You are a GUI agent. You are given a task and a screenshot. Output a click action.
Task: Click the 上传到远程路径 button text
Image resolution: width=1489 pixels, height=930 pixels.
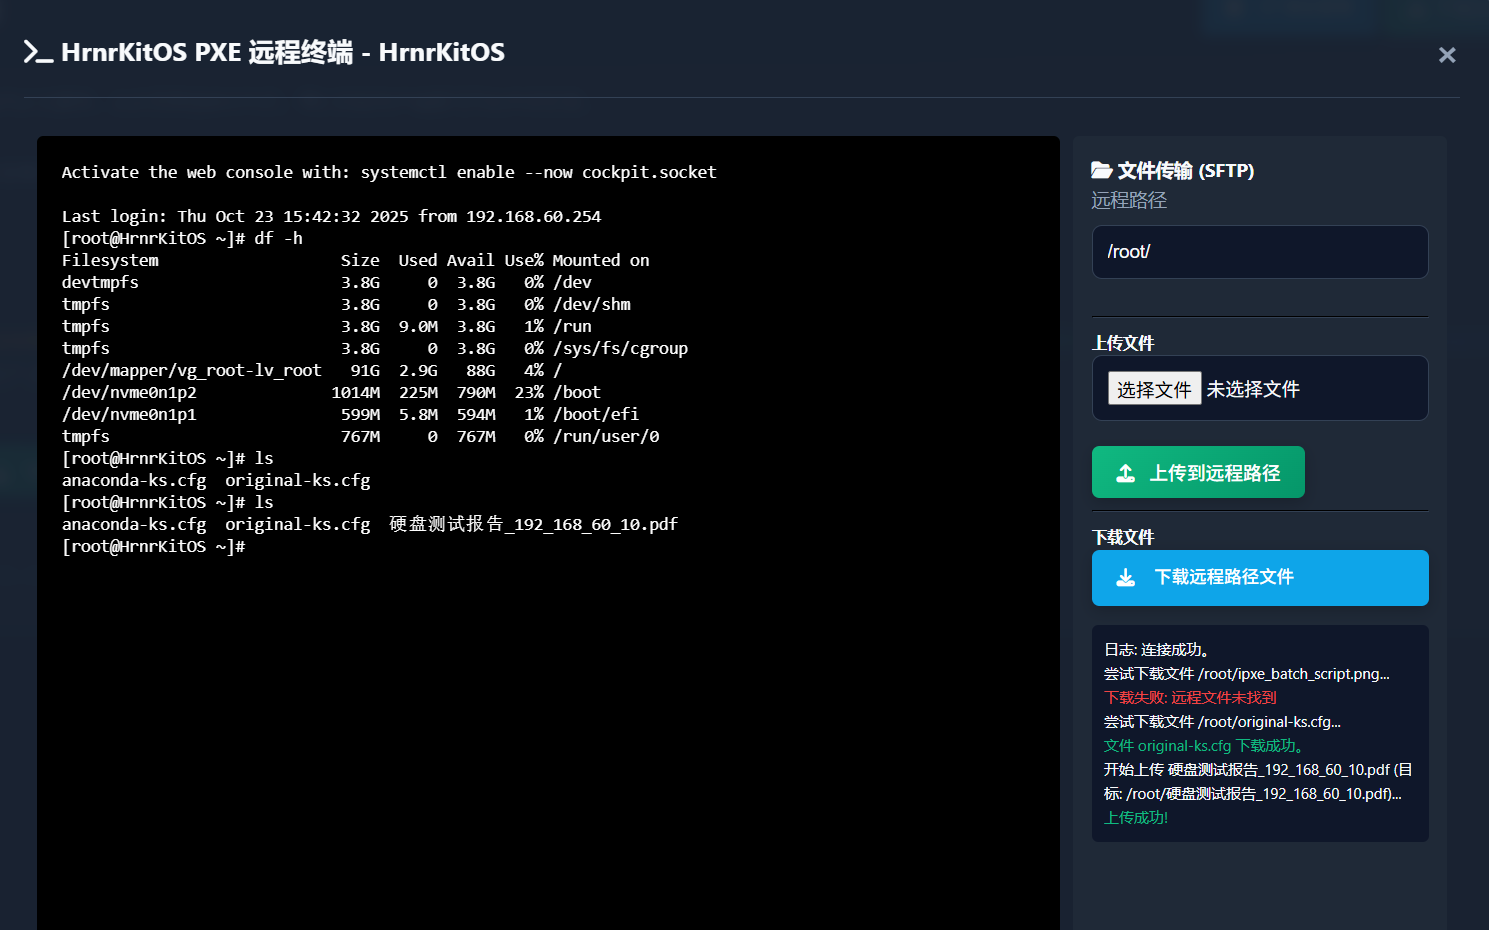click(x=1214, y=473)
